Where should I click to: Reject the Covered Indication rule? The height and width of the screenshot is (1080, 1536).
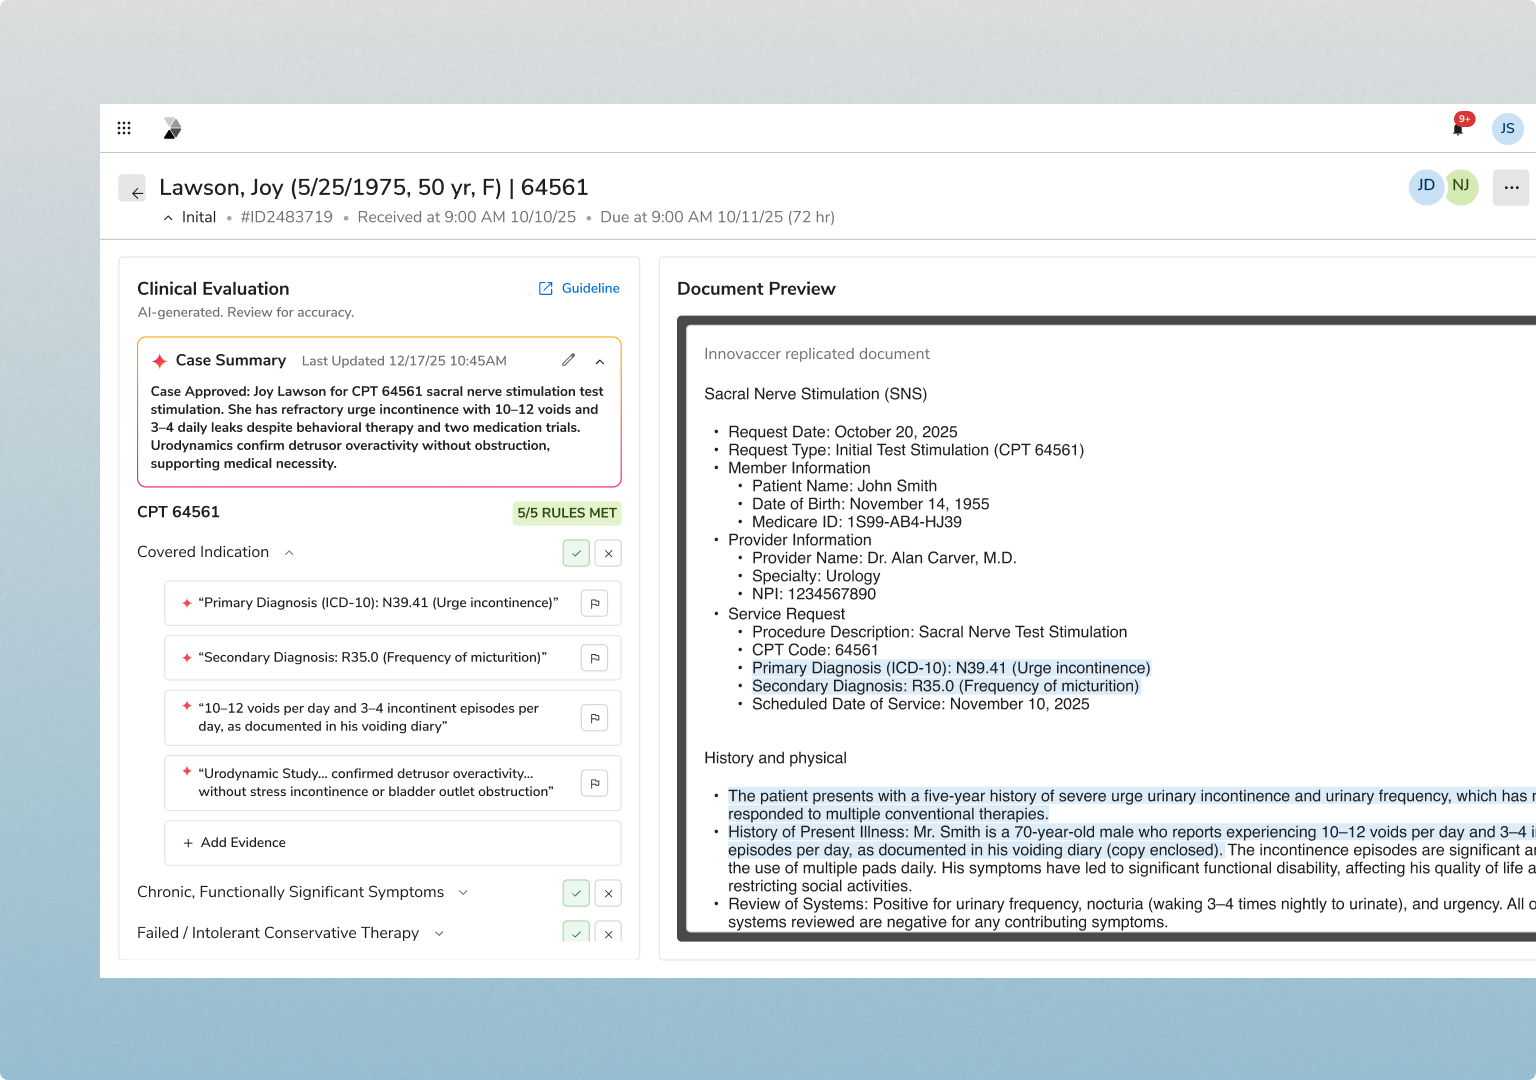(x=608, y=553)
